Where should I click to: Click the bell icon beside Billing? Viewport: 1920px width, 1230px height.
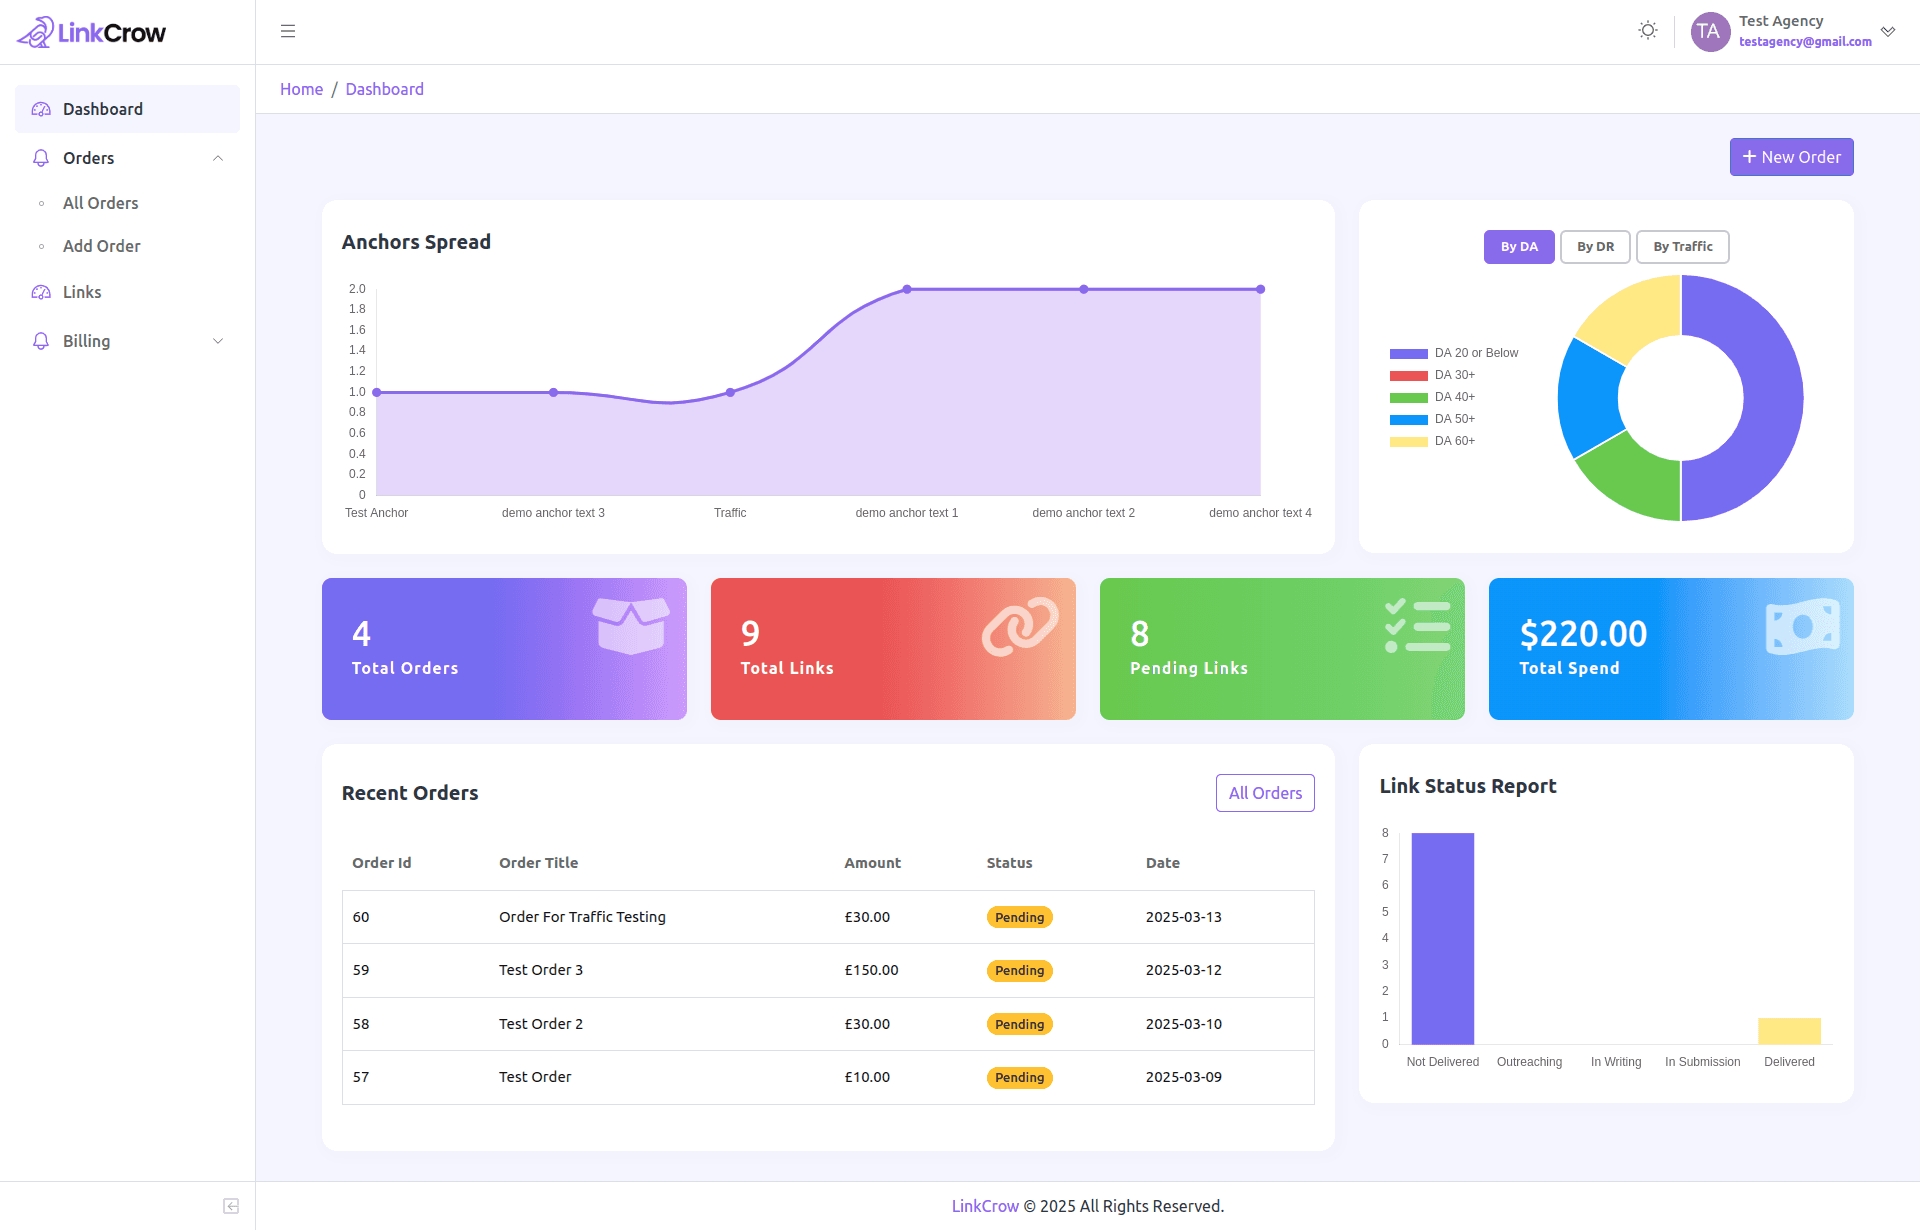(x=41, y=341)
